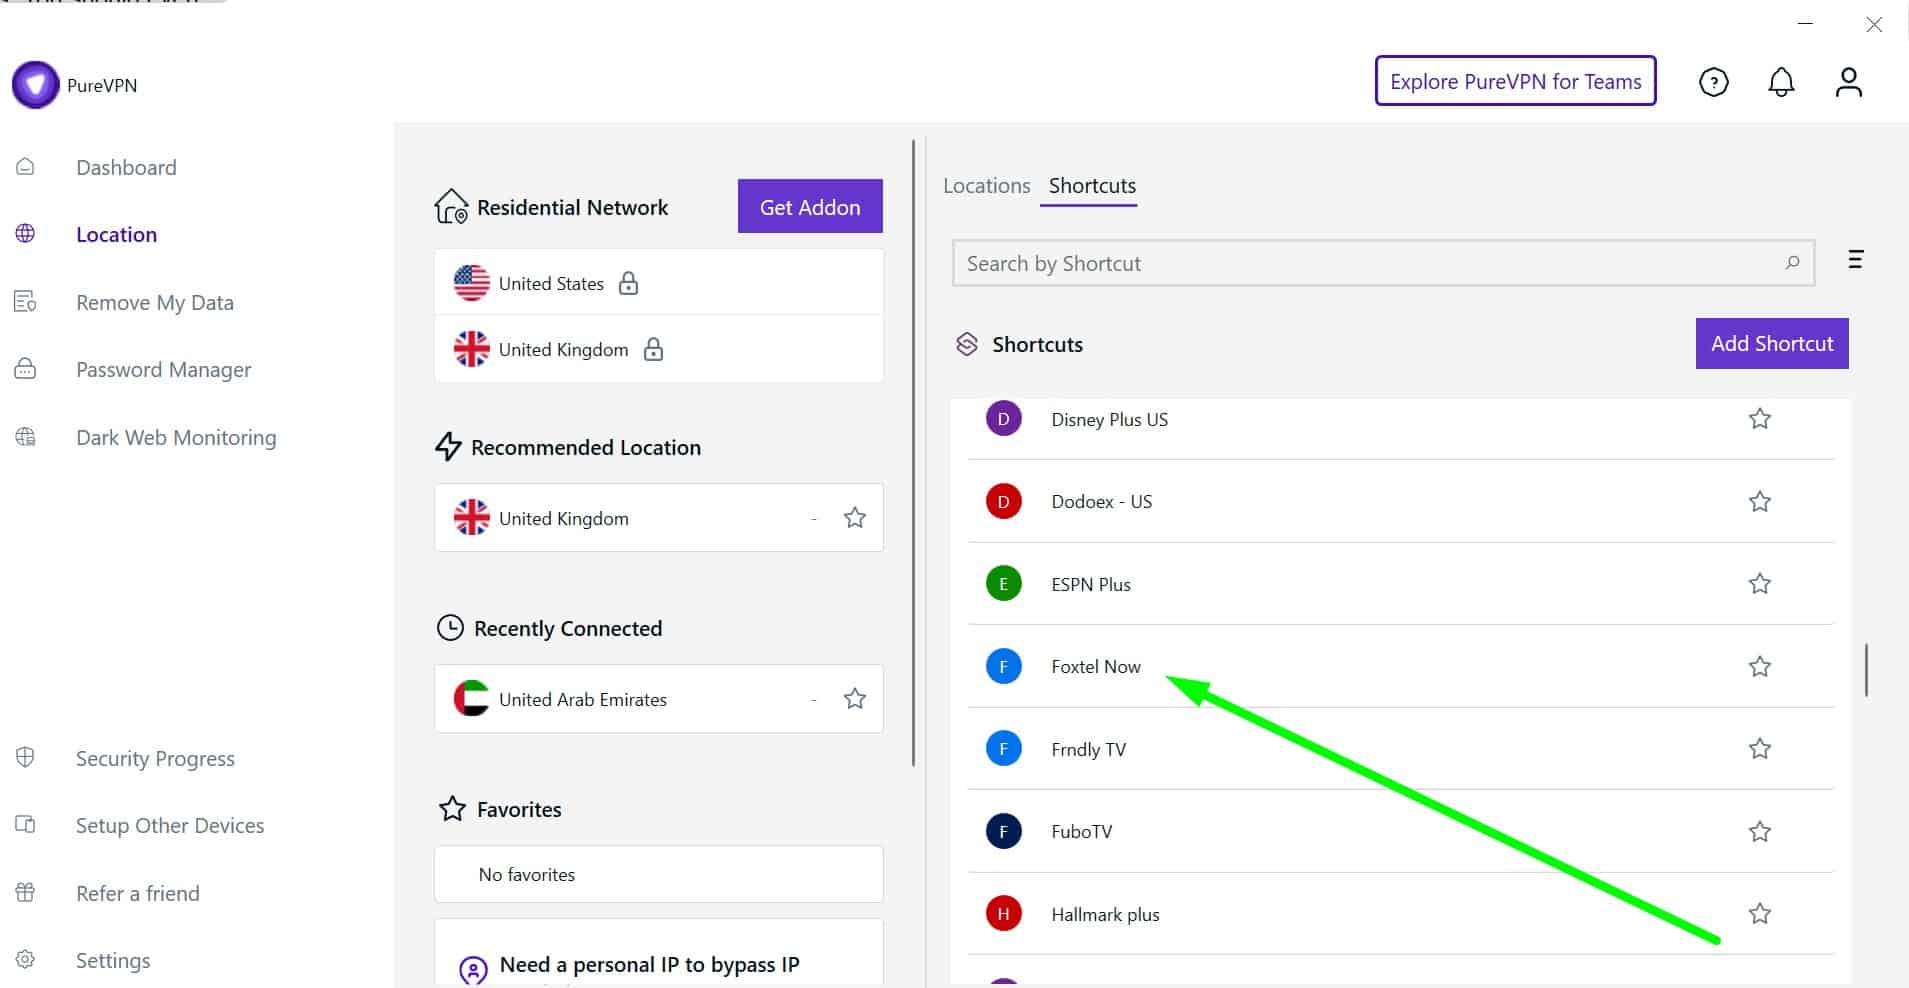Click the Refer a friend gift icon
The image size is (1909, 988).
pos(25,893)
